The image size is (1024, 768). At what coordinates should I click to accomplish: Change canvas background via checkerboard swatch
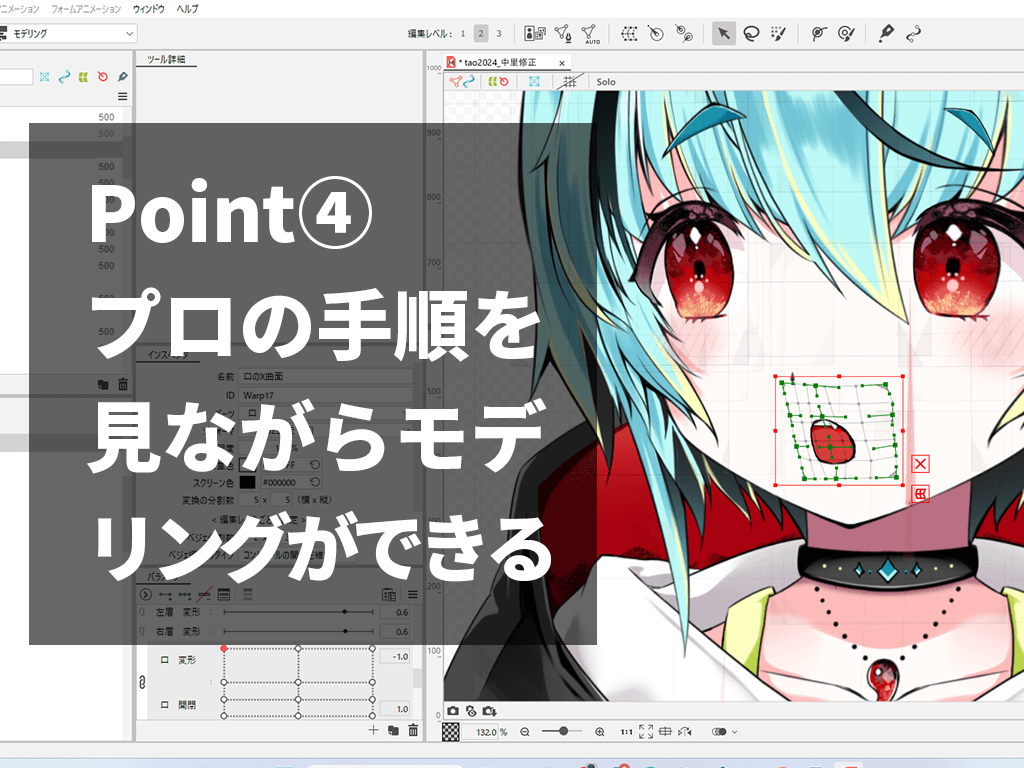(x=451, y=731)
